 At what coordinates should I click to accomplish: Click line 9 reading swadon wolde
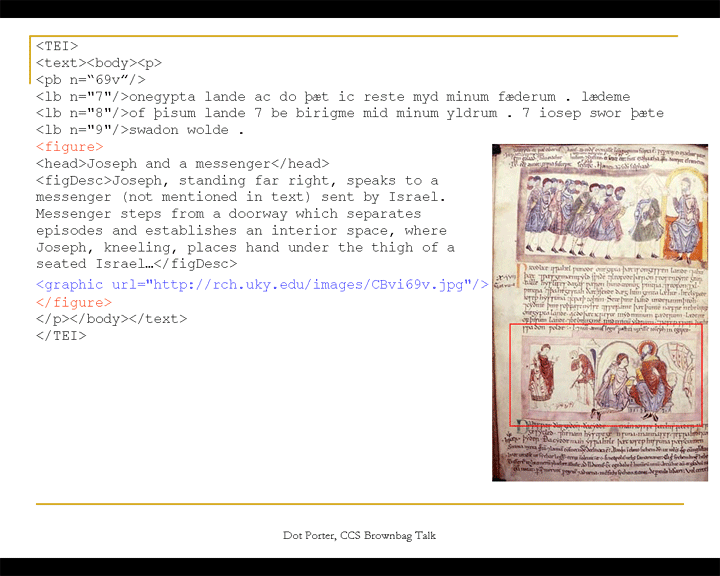[x=140, y=130]
